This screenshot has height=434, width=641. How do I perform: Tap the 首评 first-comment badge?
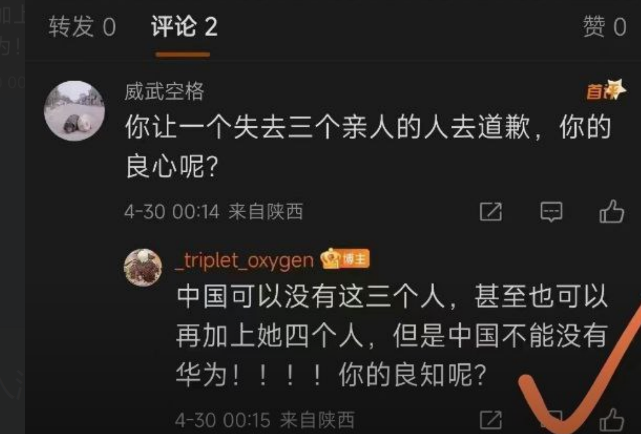click(605, 90)
